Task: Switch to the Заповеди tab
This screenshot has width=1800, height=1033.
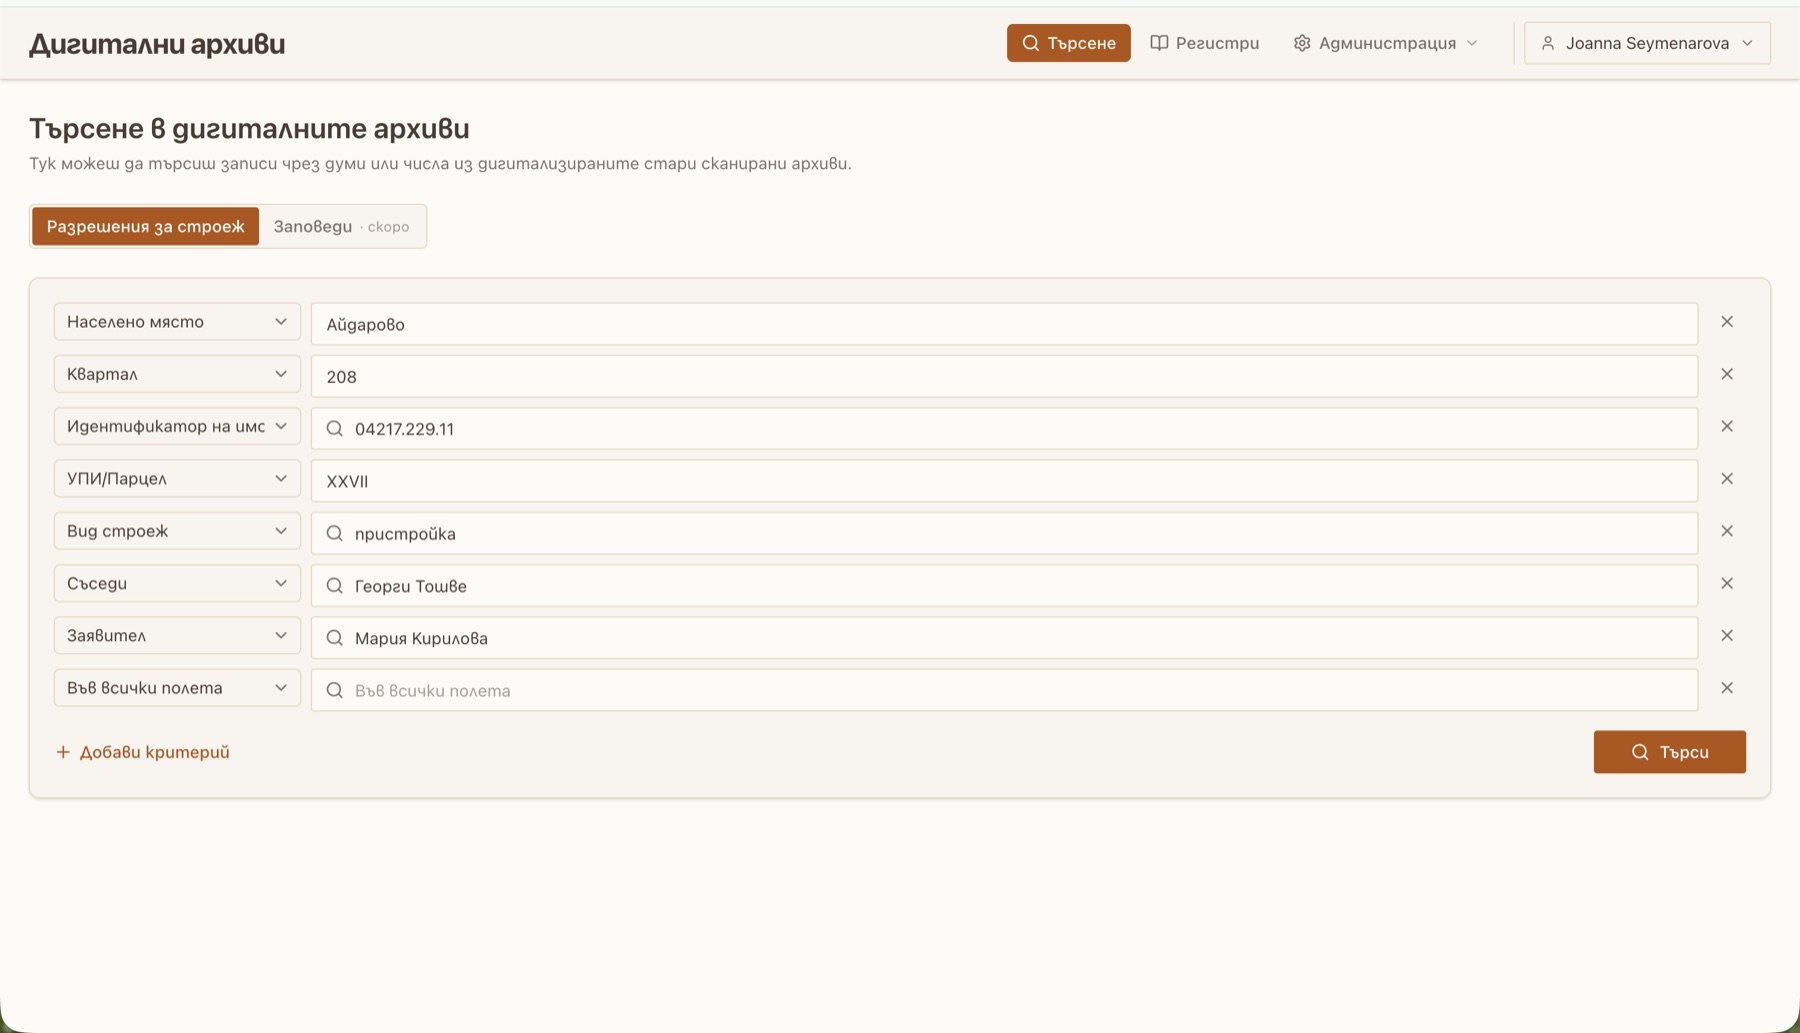Action: click(341, 226)
